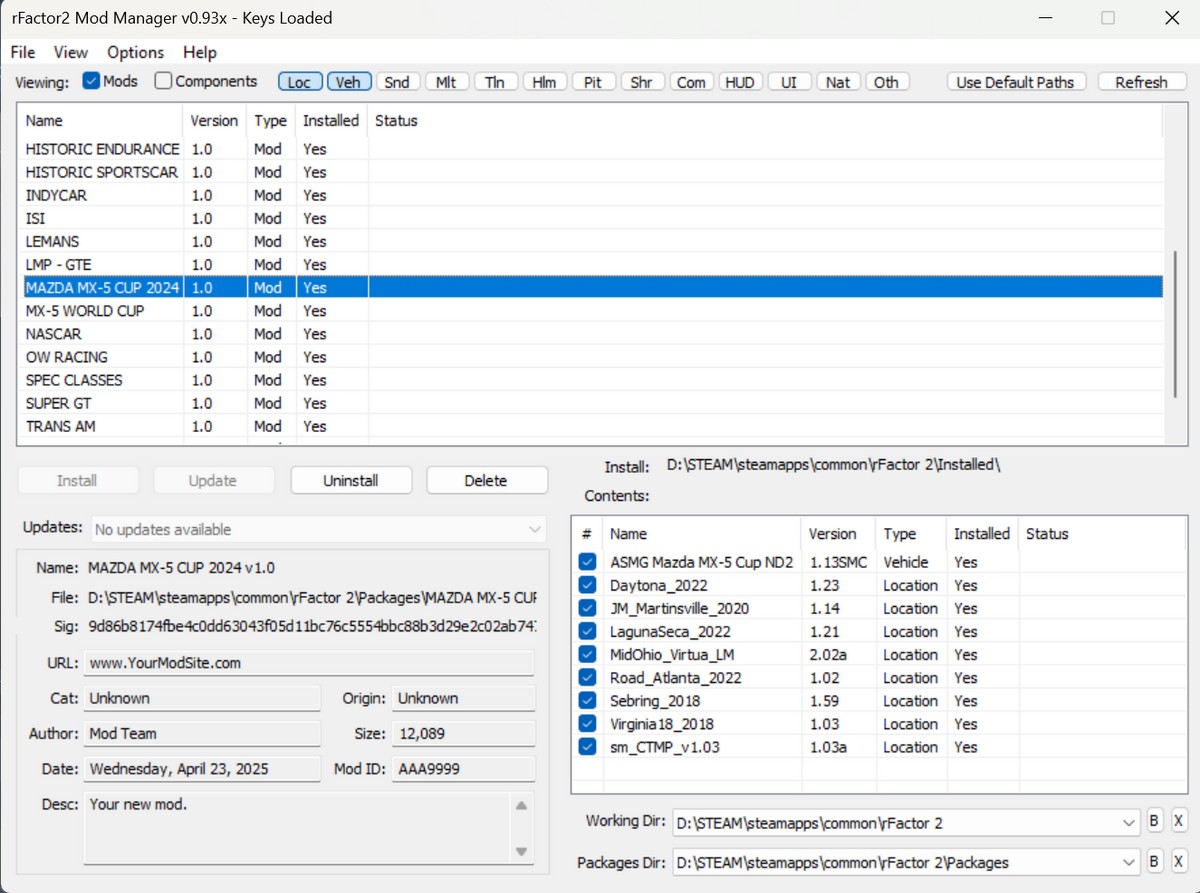This screenshot has width=1200, height=893.
Task: Sort mods by Version column header
Action: (x=214, y=120)
